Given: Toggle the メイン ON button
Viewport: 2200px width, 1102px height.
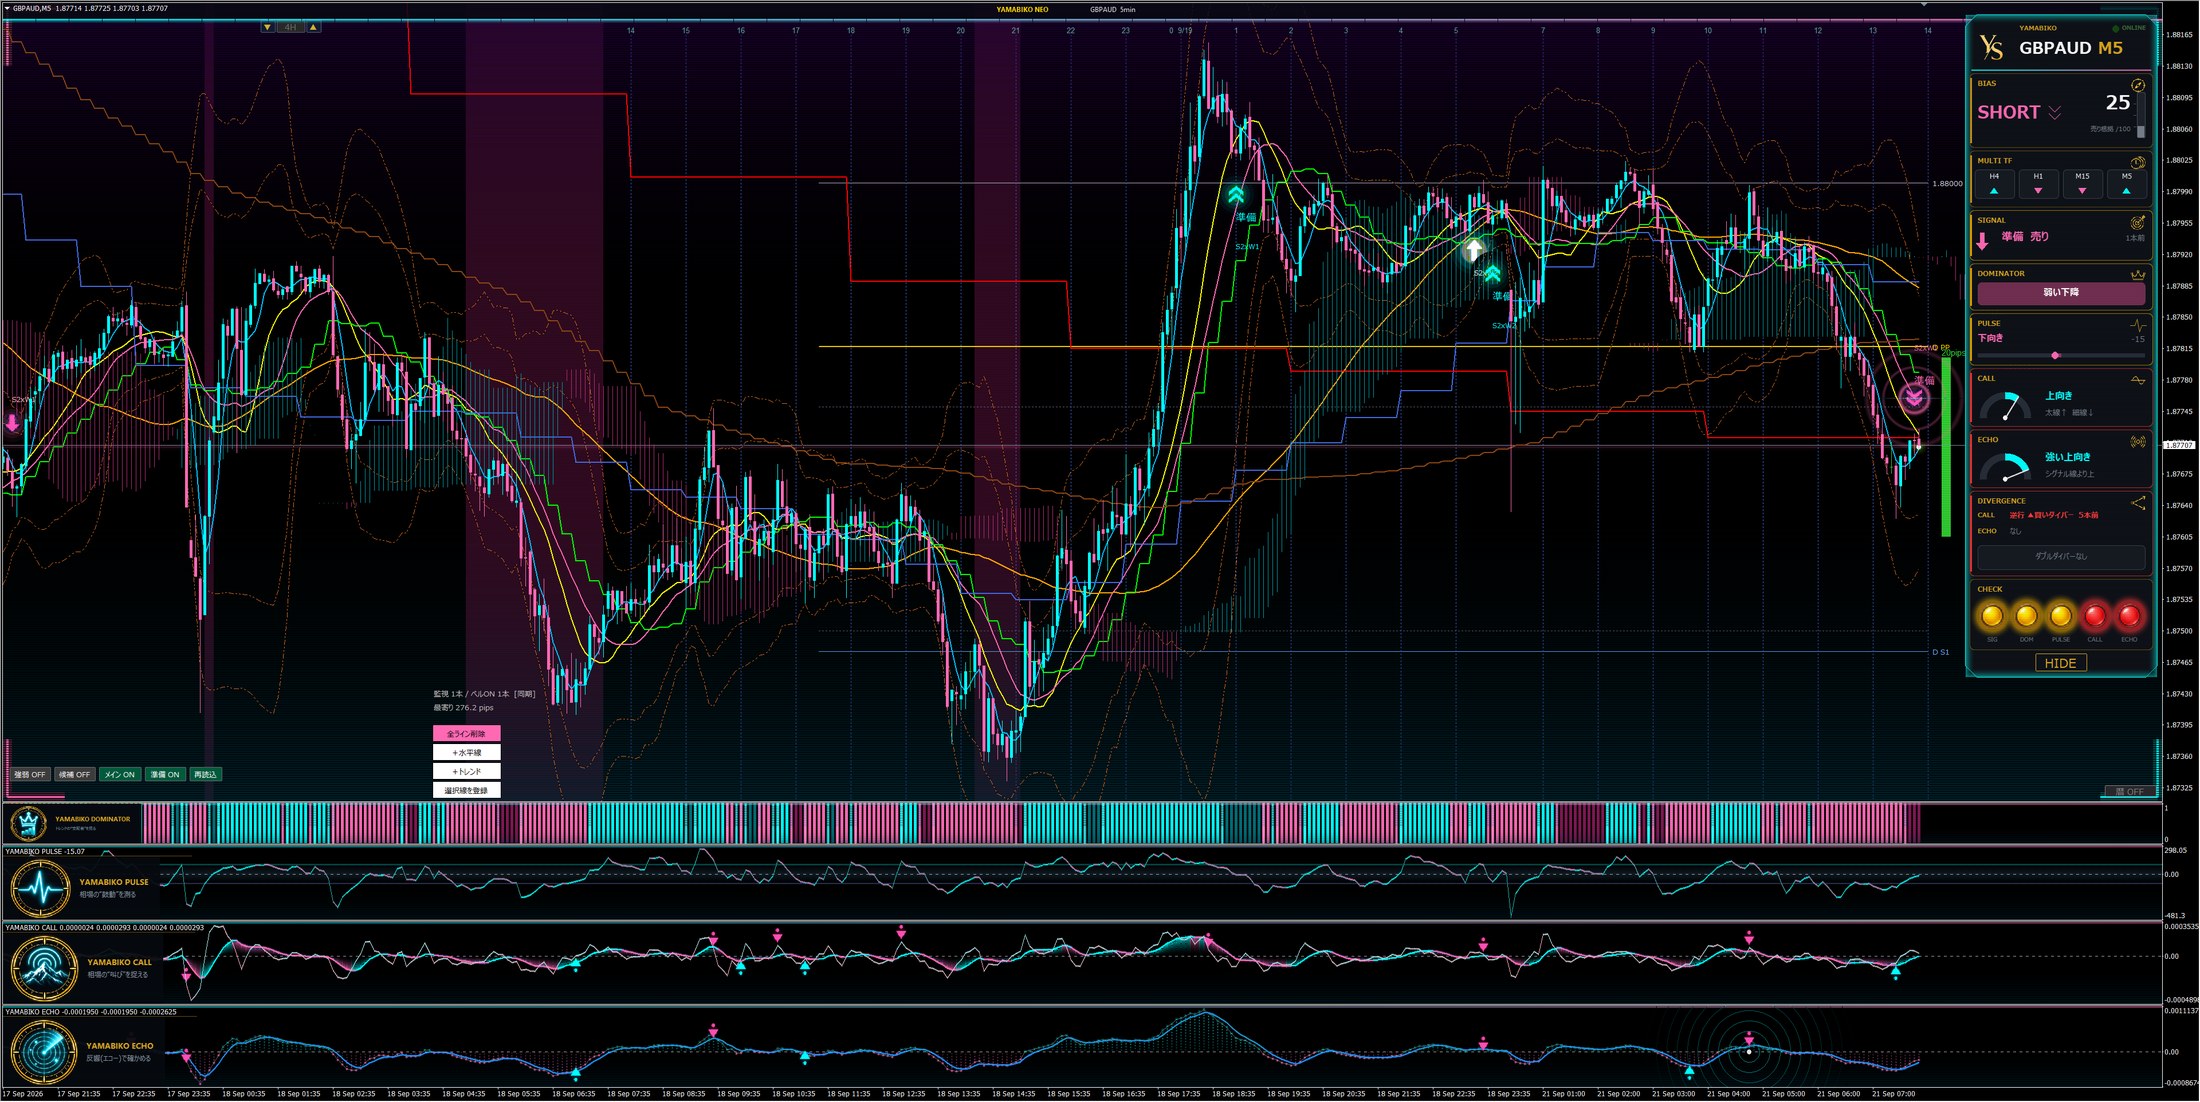Looking at the screenshot, I should coord(120,774).
